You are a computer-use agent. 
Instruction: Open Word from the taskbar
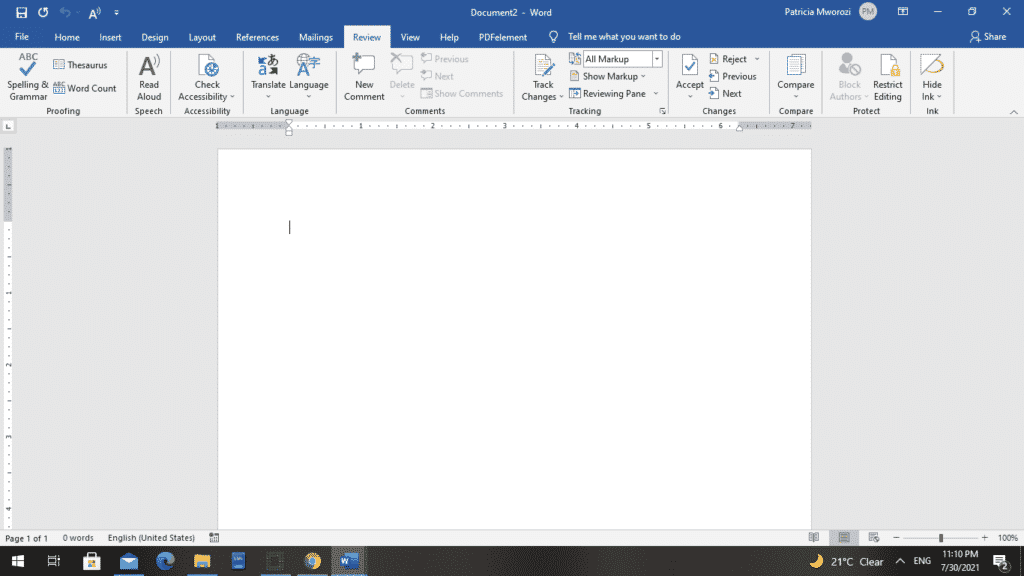348,561
